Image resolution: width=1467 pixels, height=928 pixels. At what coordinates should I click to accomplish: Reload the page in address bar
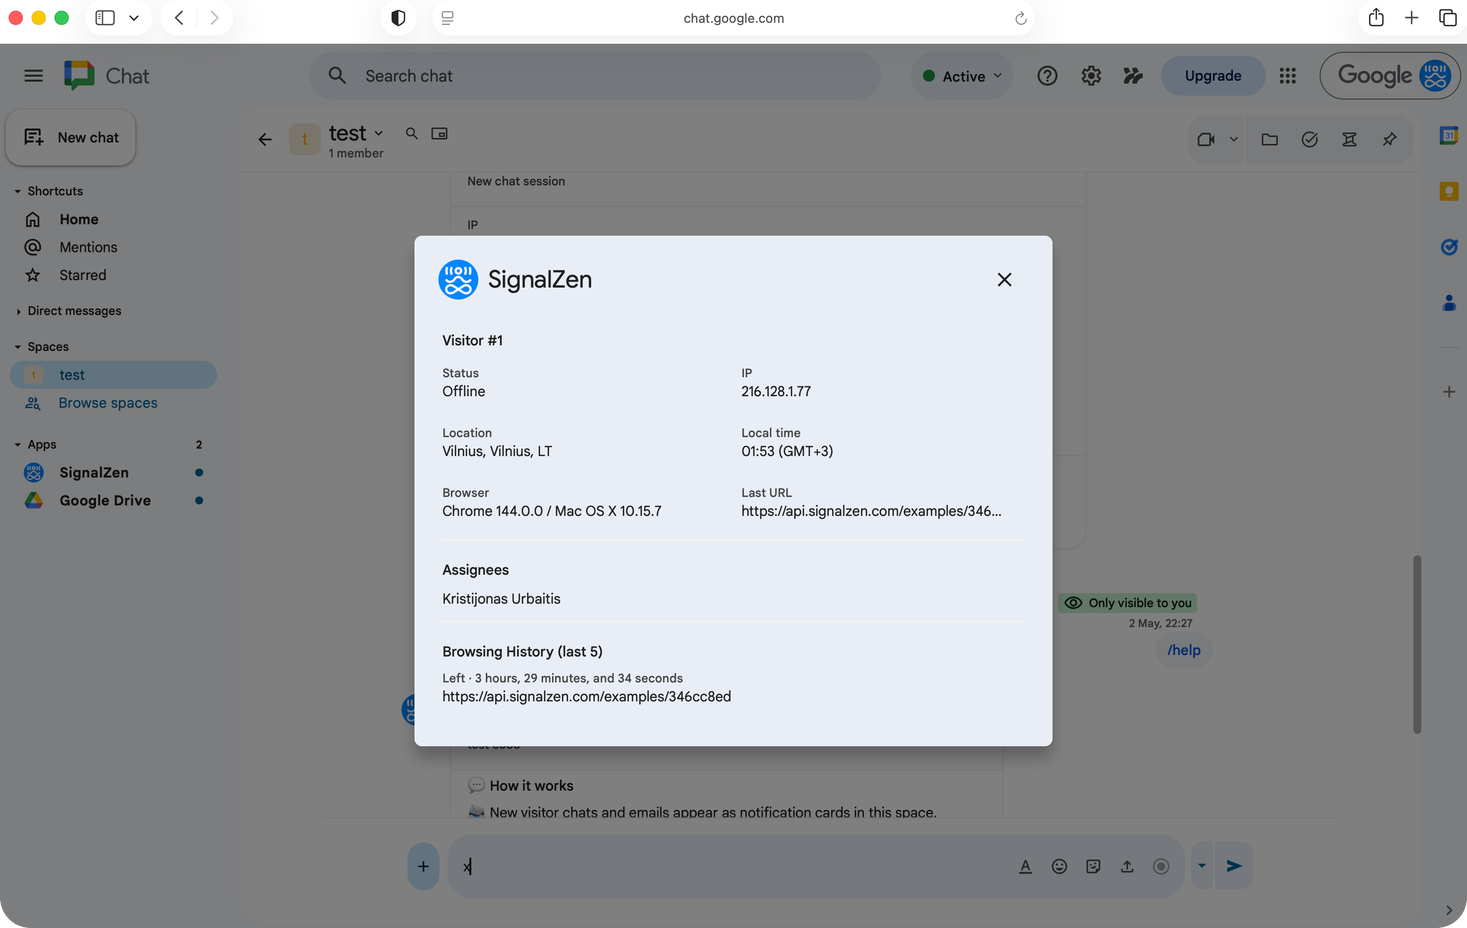(1020, 18)
